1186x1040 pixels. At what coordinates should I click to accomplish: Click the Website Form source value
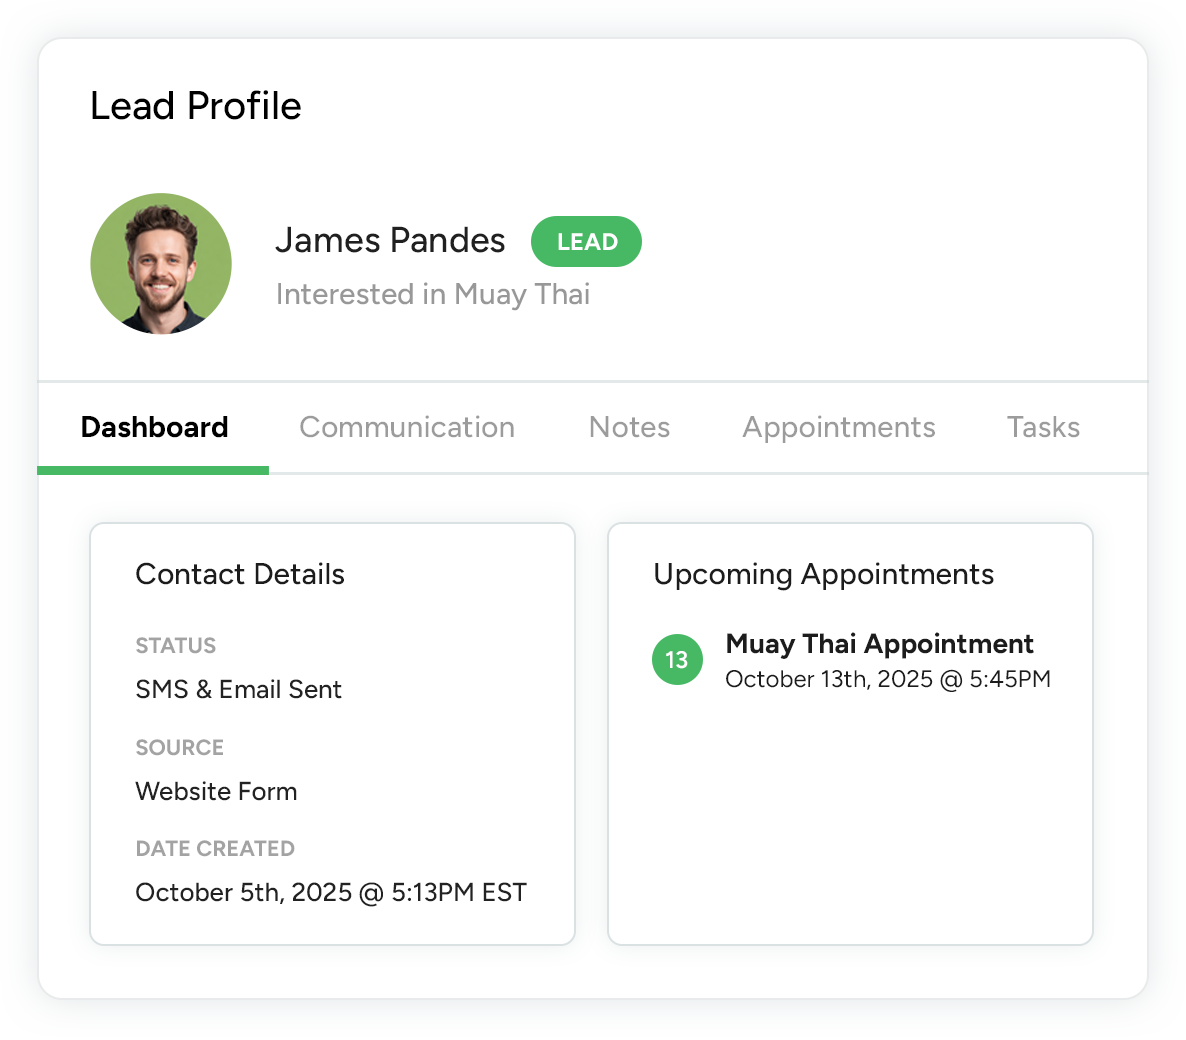click(216, 791)
